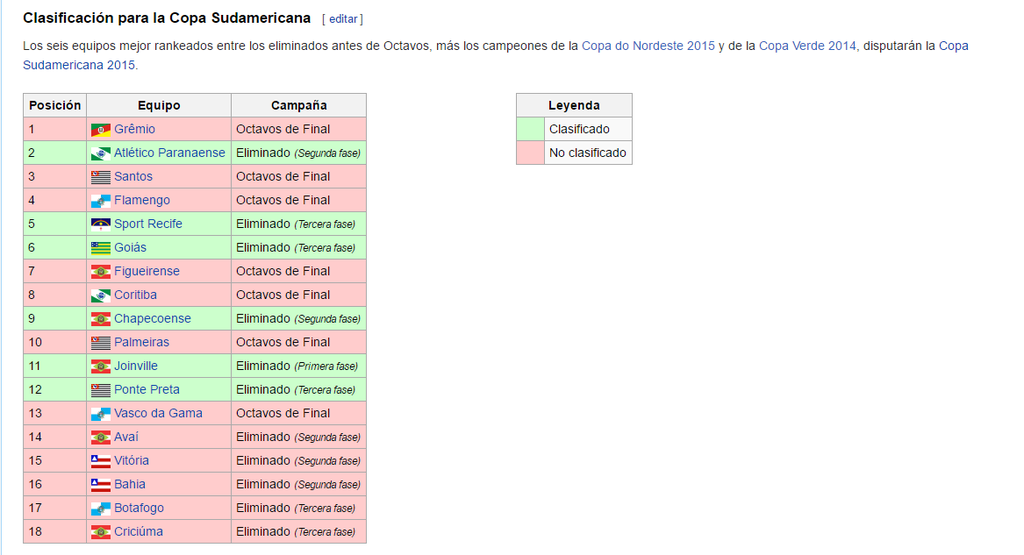The height and width of the screenshot is (555, 1024).
Task: Click the flag icon beside Botafogo
Action: [x=101, y=509]
